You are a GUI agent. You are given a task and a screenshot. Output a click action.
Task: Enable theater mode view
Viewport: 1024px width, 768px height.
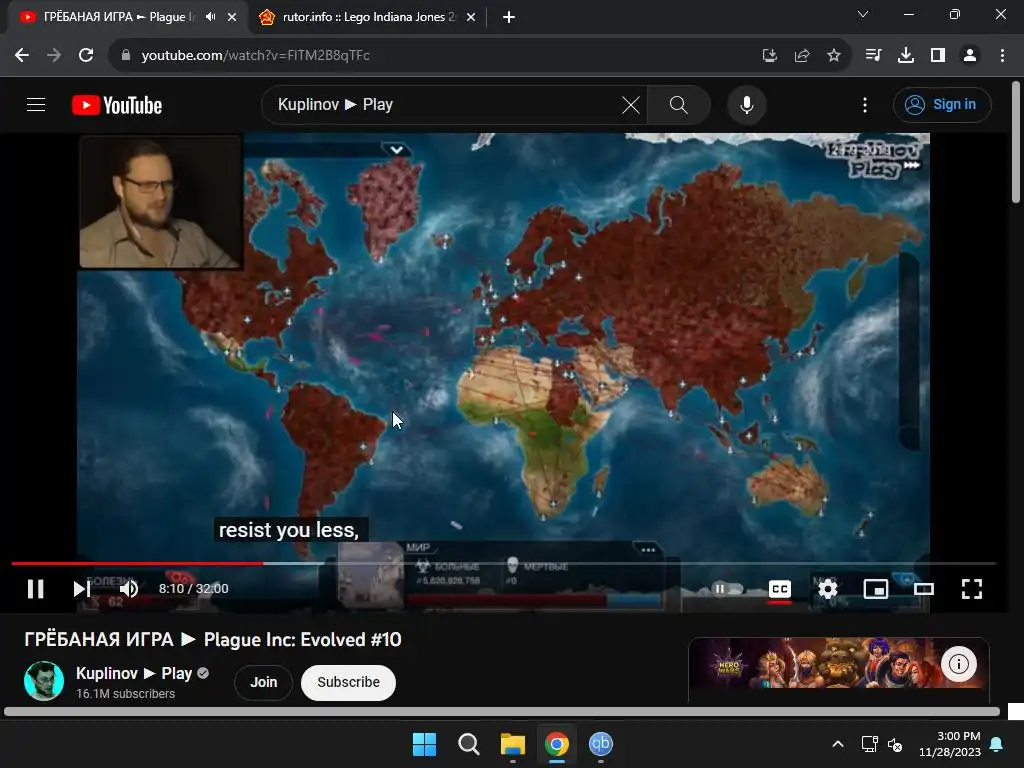[923, 589]
